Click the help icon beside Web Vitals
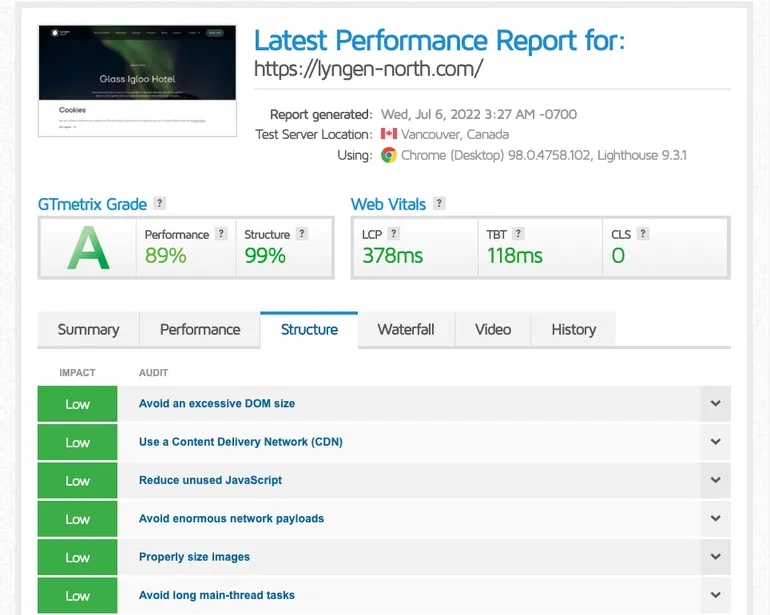This screenshot has height=615, width=770. click(439, 204)
